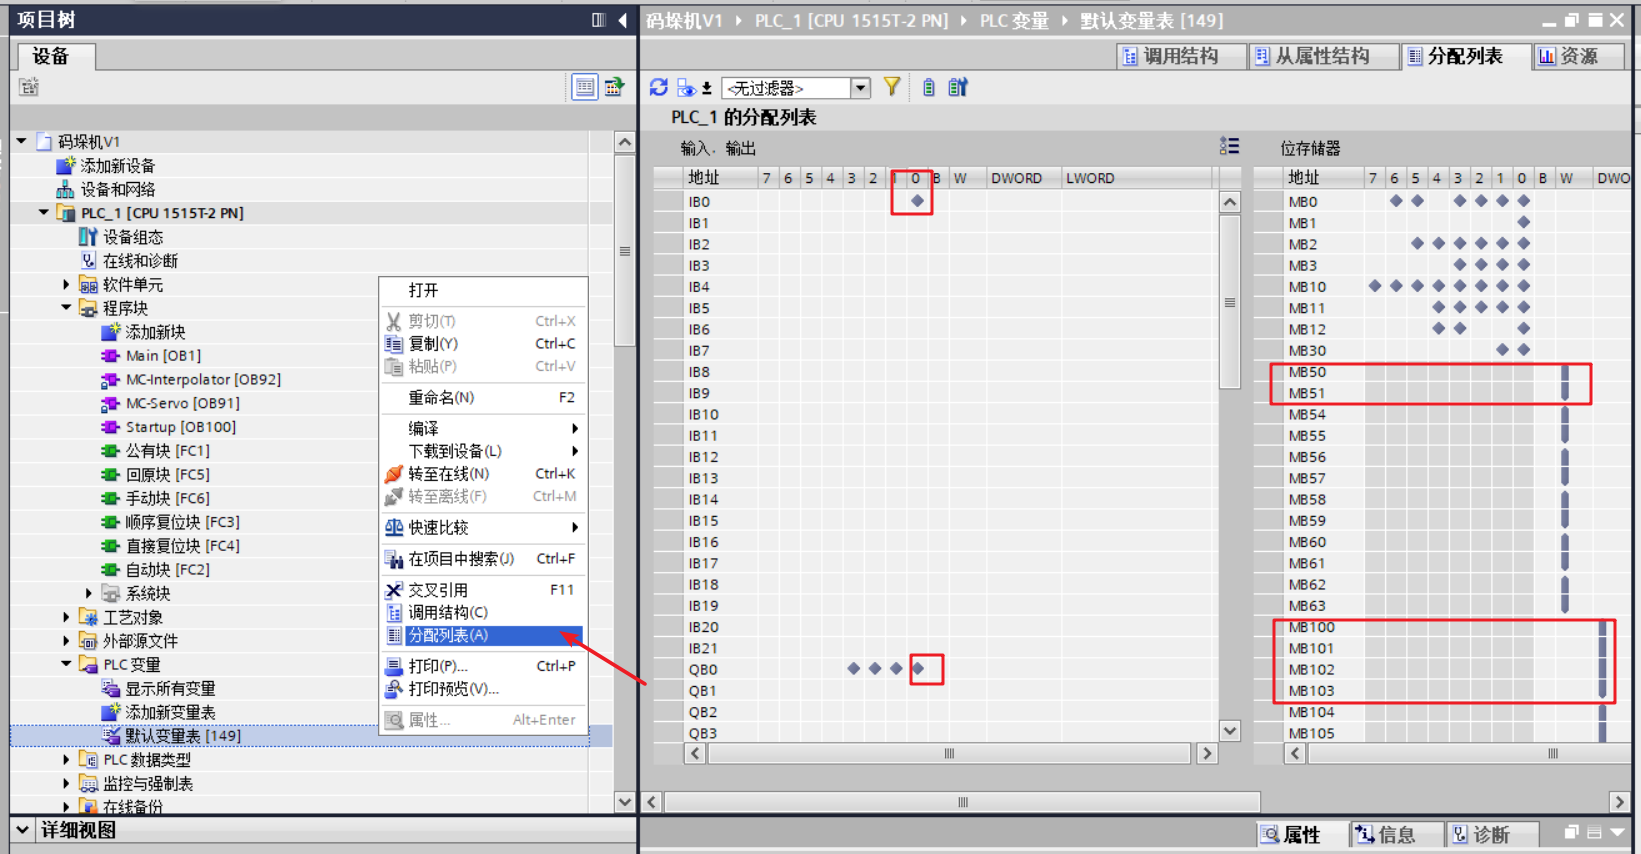Choose 转至在线(N) in context menu
The height and width of the screenshot is (854, 1641).
tap(483, 474)
